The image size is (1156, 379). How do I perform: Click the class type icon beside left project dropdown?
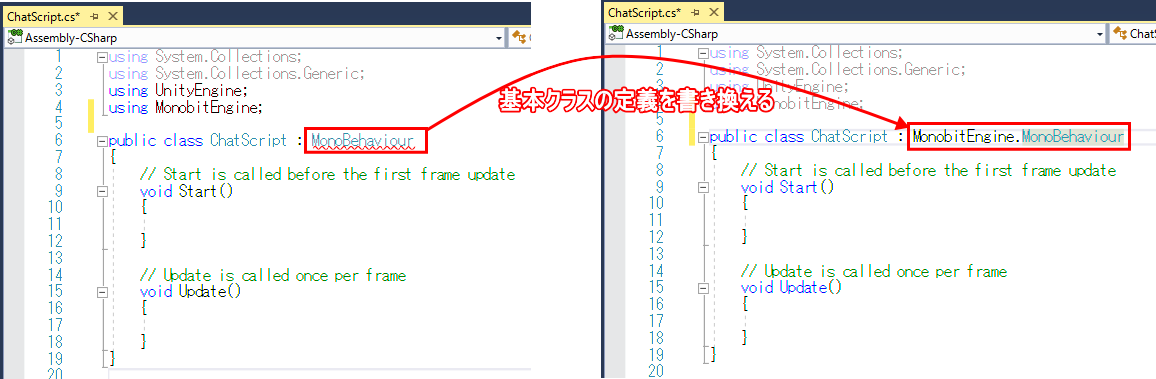(519, 38)
